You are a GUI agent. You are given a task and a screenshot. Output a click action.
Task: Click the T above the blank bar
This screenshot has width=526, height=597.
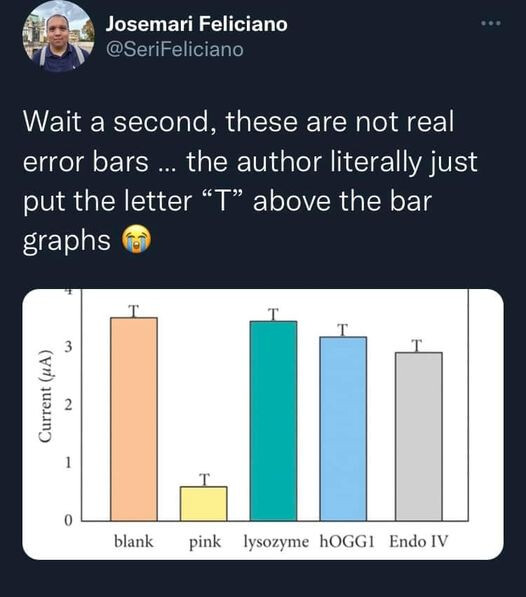tap(133, 311)
